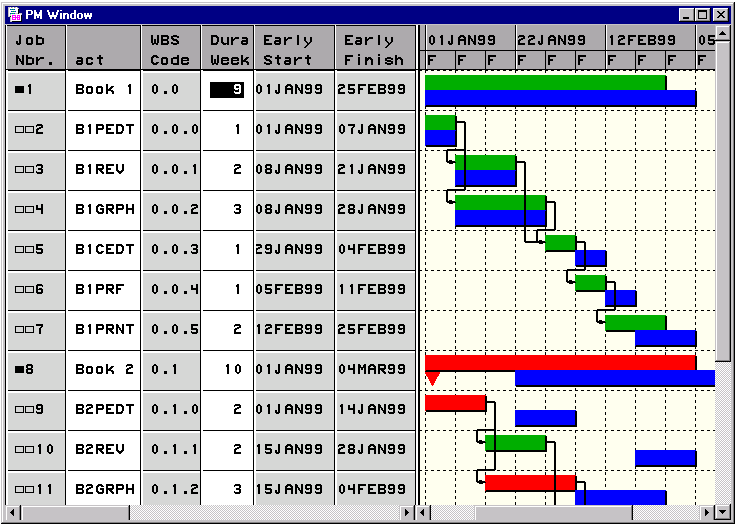
Task: Click the B2GRPH activity name cell
Action: click(104, 487)
